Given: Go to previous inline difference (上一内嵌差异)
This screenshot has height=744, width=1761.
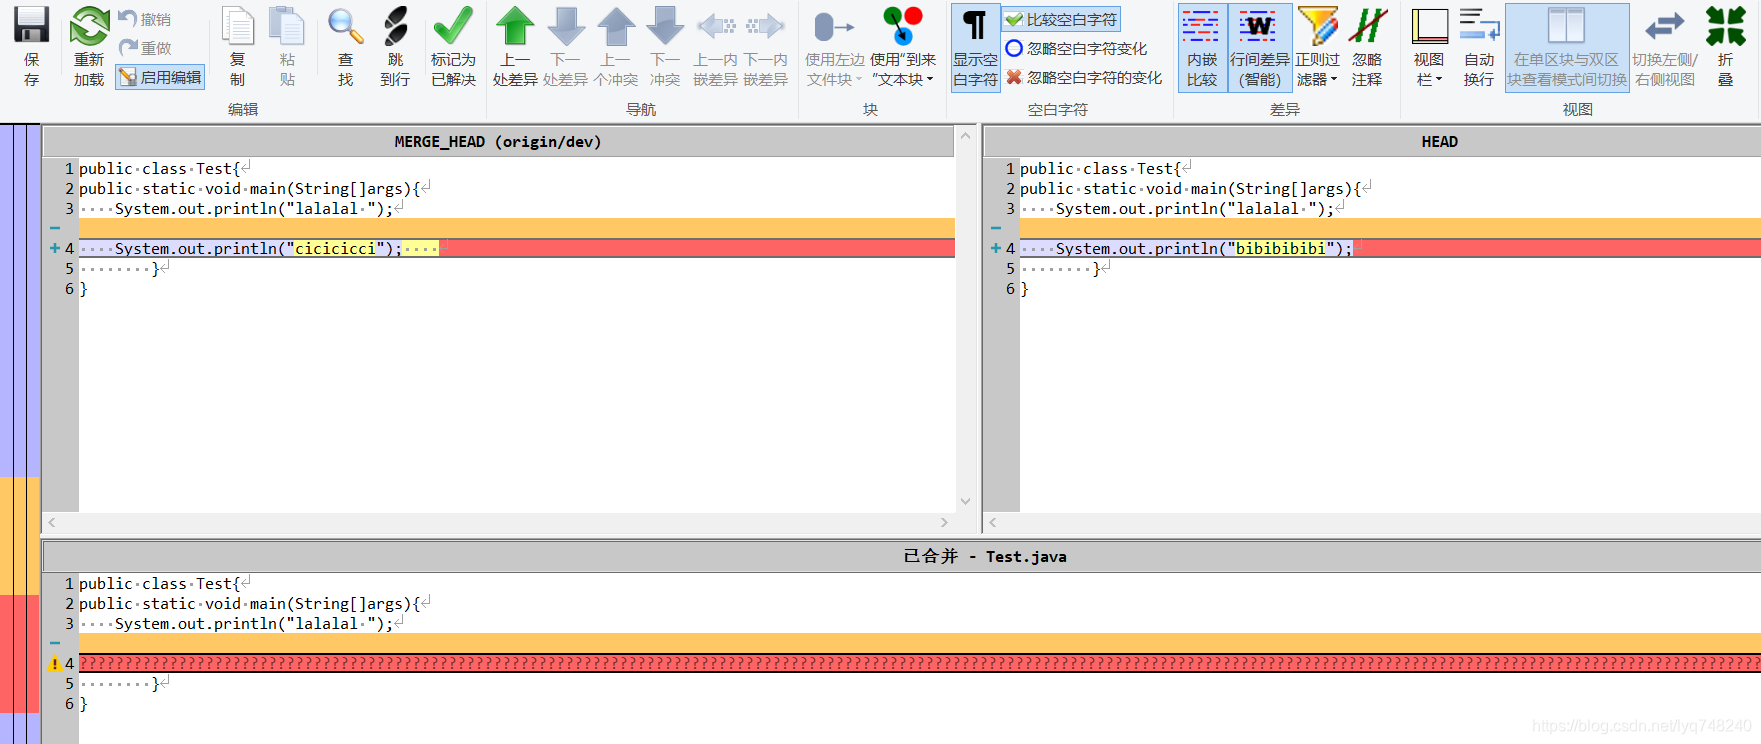Looking at the screenshot, I should [715, 27].
